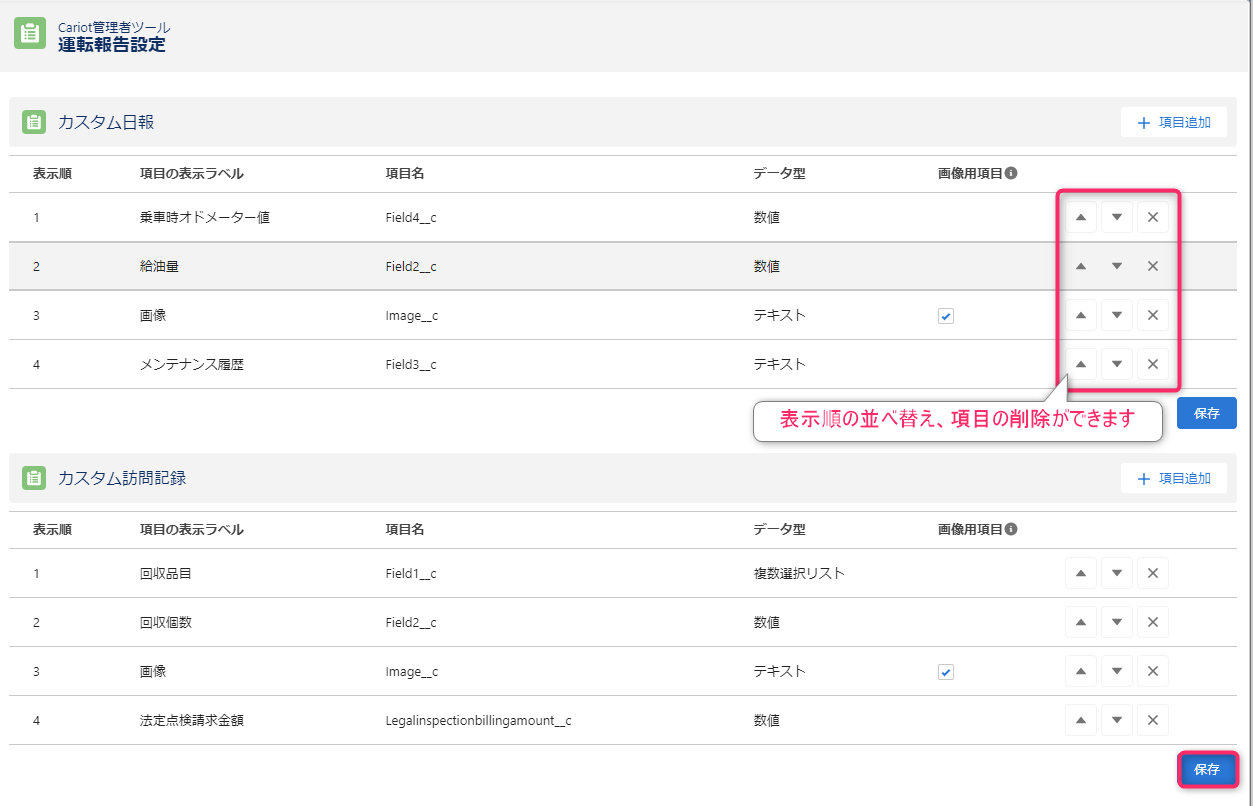1253x806 pixels.
Task: Click the カスタム日報 section title
Action: 106,123
